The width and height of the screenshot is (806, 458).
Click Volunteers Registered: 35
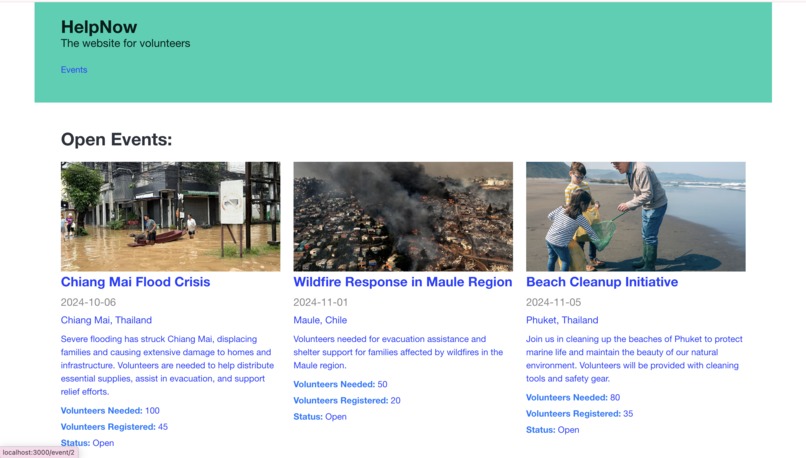pyautogui.click(x=579, y=413)
